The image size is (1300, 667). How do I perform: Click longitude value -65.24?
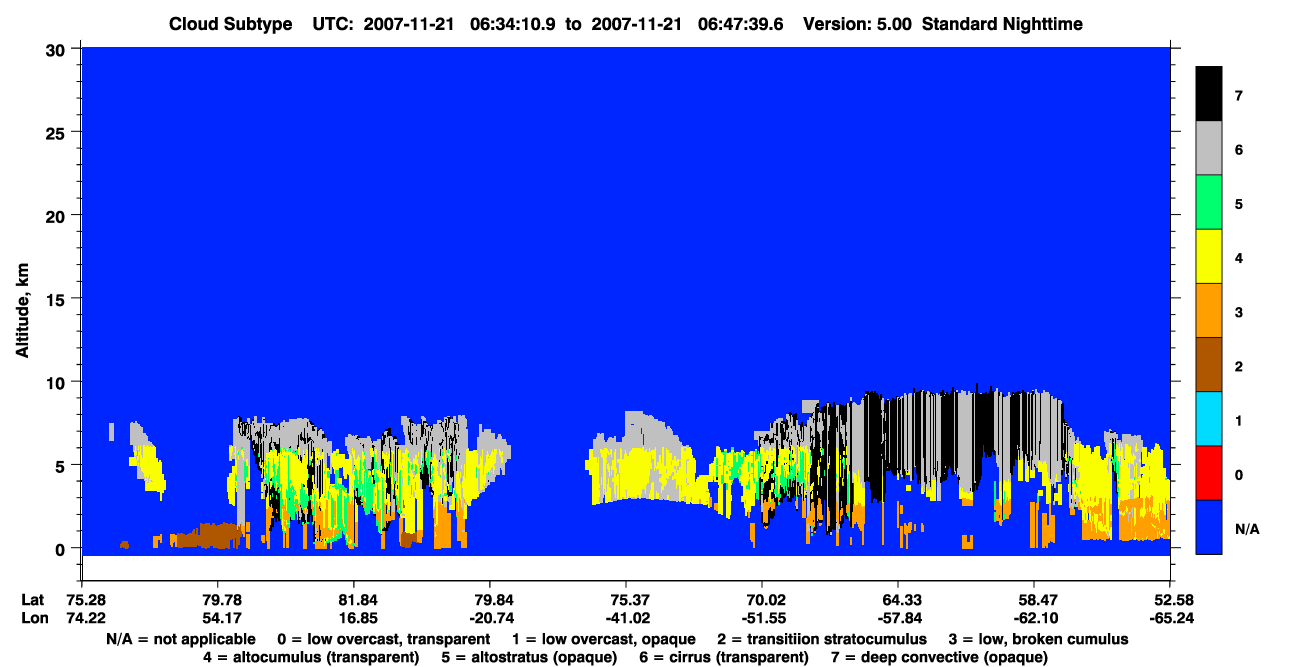[x=1170, y=618]
